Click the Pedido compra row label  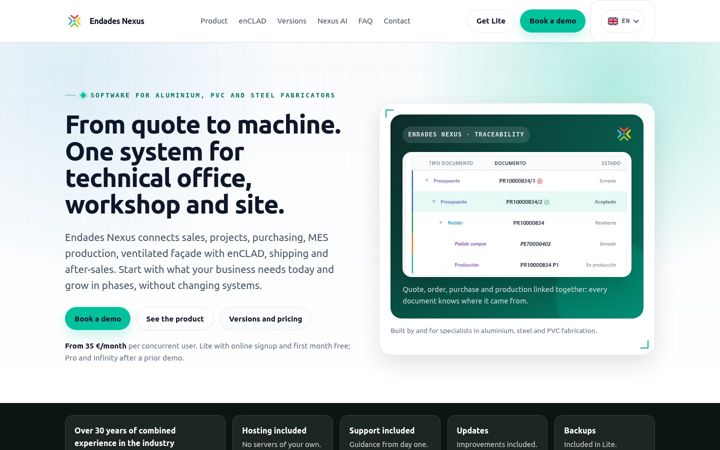tap(470, 244)
